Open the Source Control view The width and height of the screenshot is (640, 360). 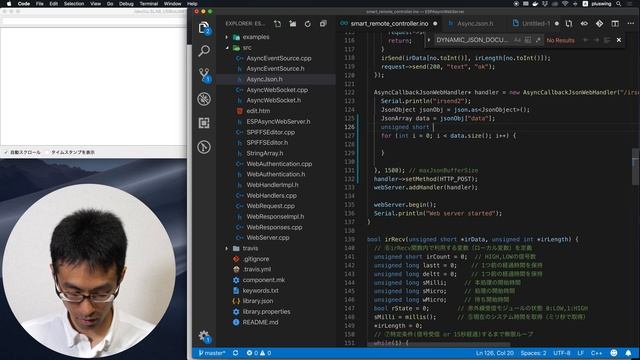(204, 75)
